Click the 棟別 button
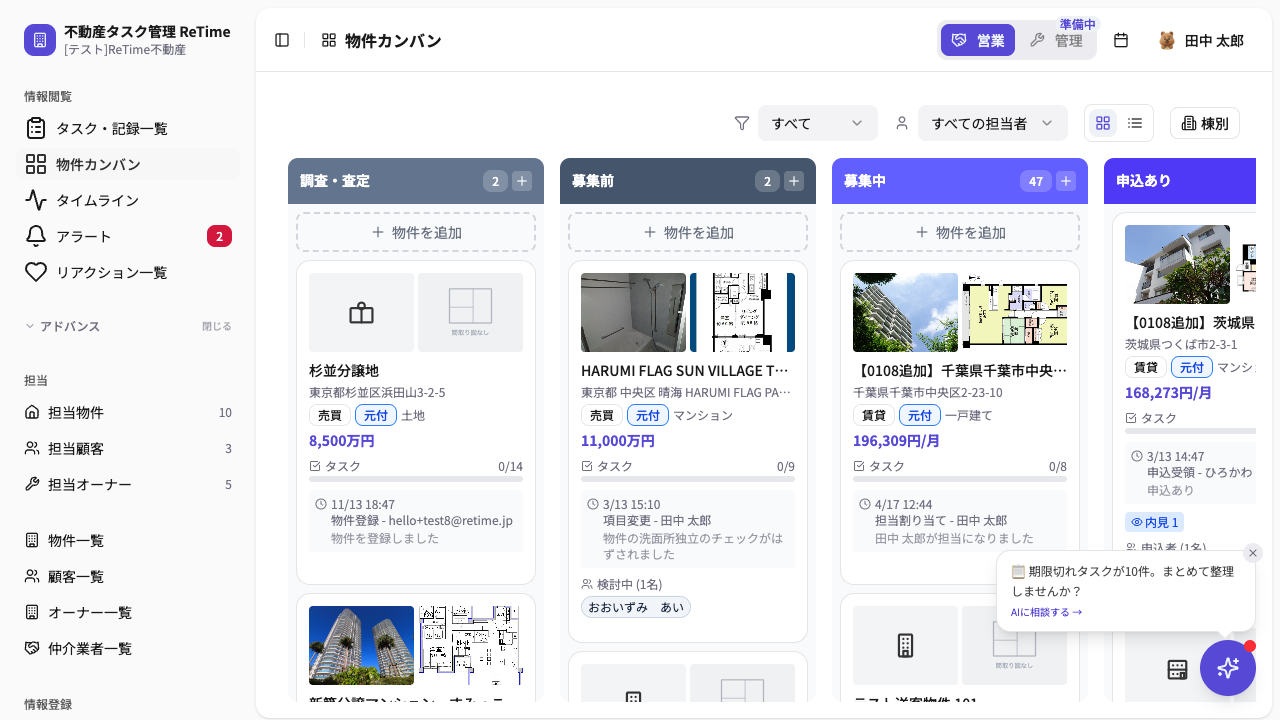This screenshot has height=720, width=1280. pyautogui.click(x=1205, y=123)
